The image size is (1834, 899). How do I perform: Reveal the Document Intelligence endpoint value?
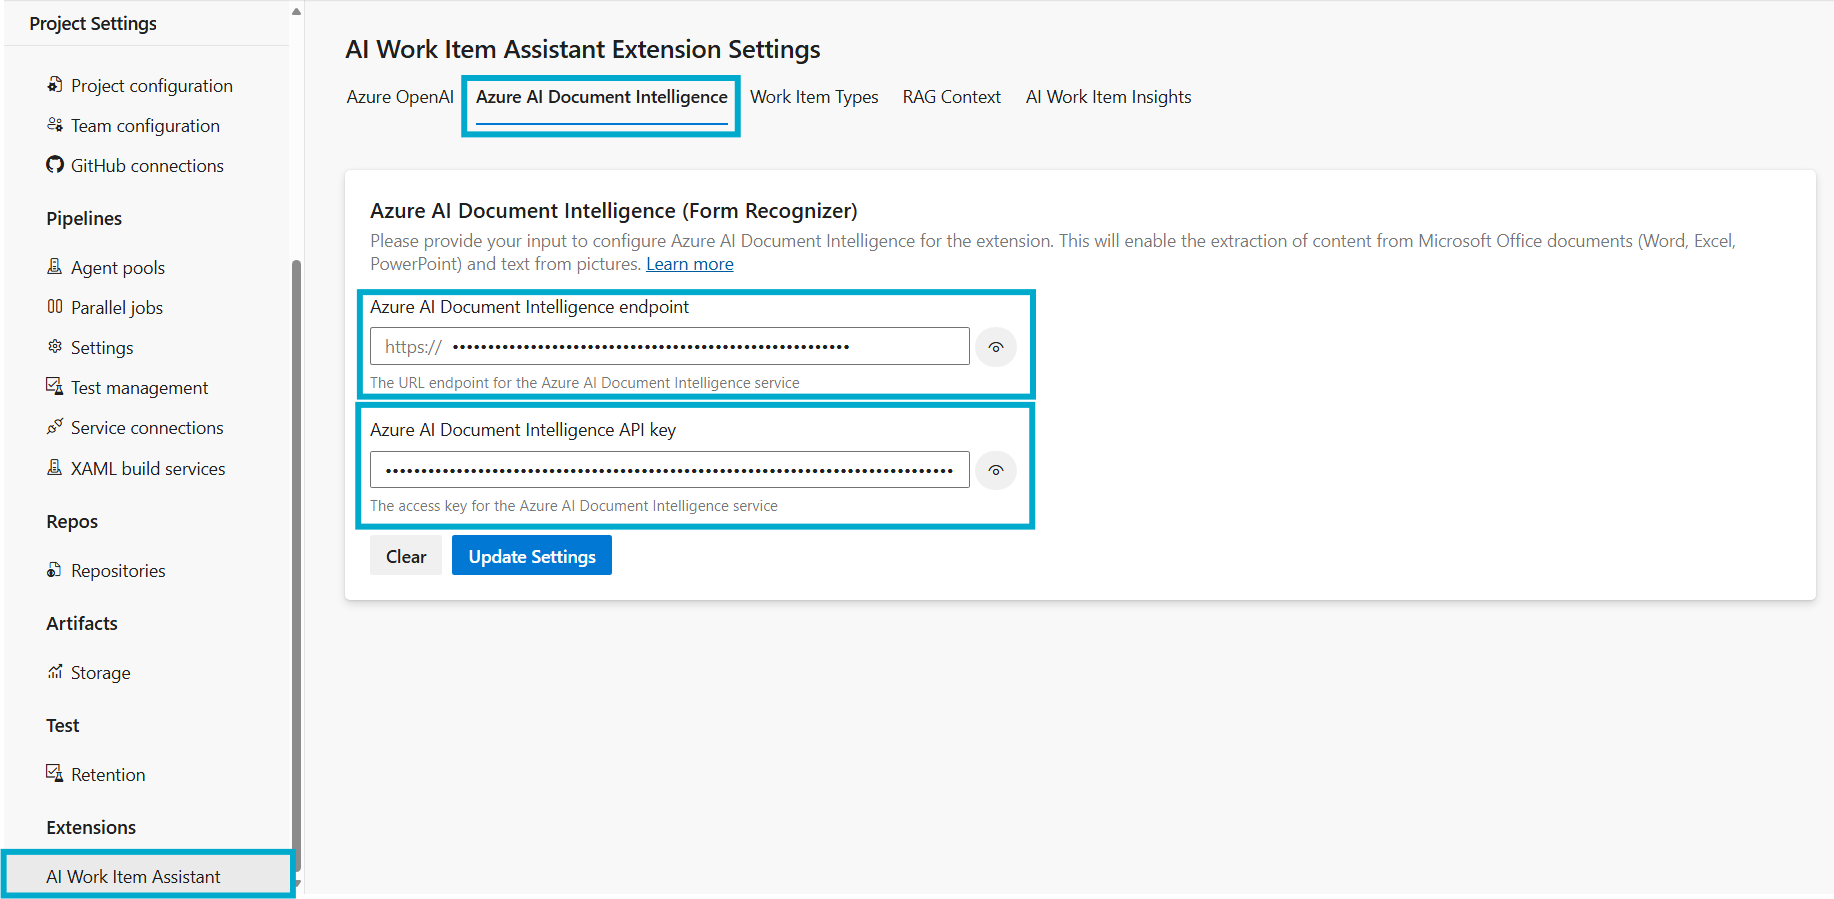pos(996,347)
